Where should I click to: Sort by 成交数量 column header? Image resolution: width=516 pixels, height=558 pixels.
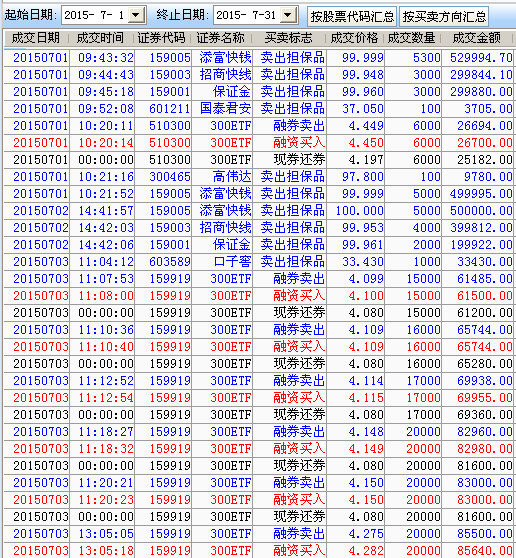[x=411, y=38]
